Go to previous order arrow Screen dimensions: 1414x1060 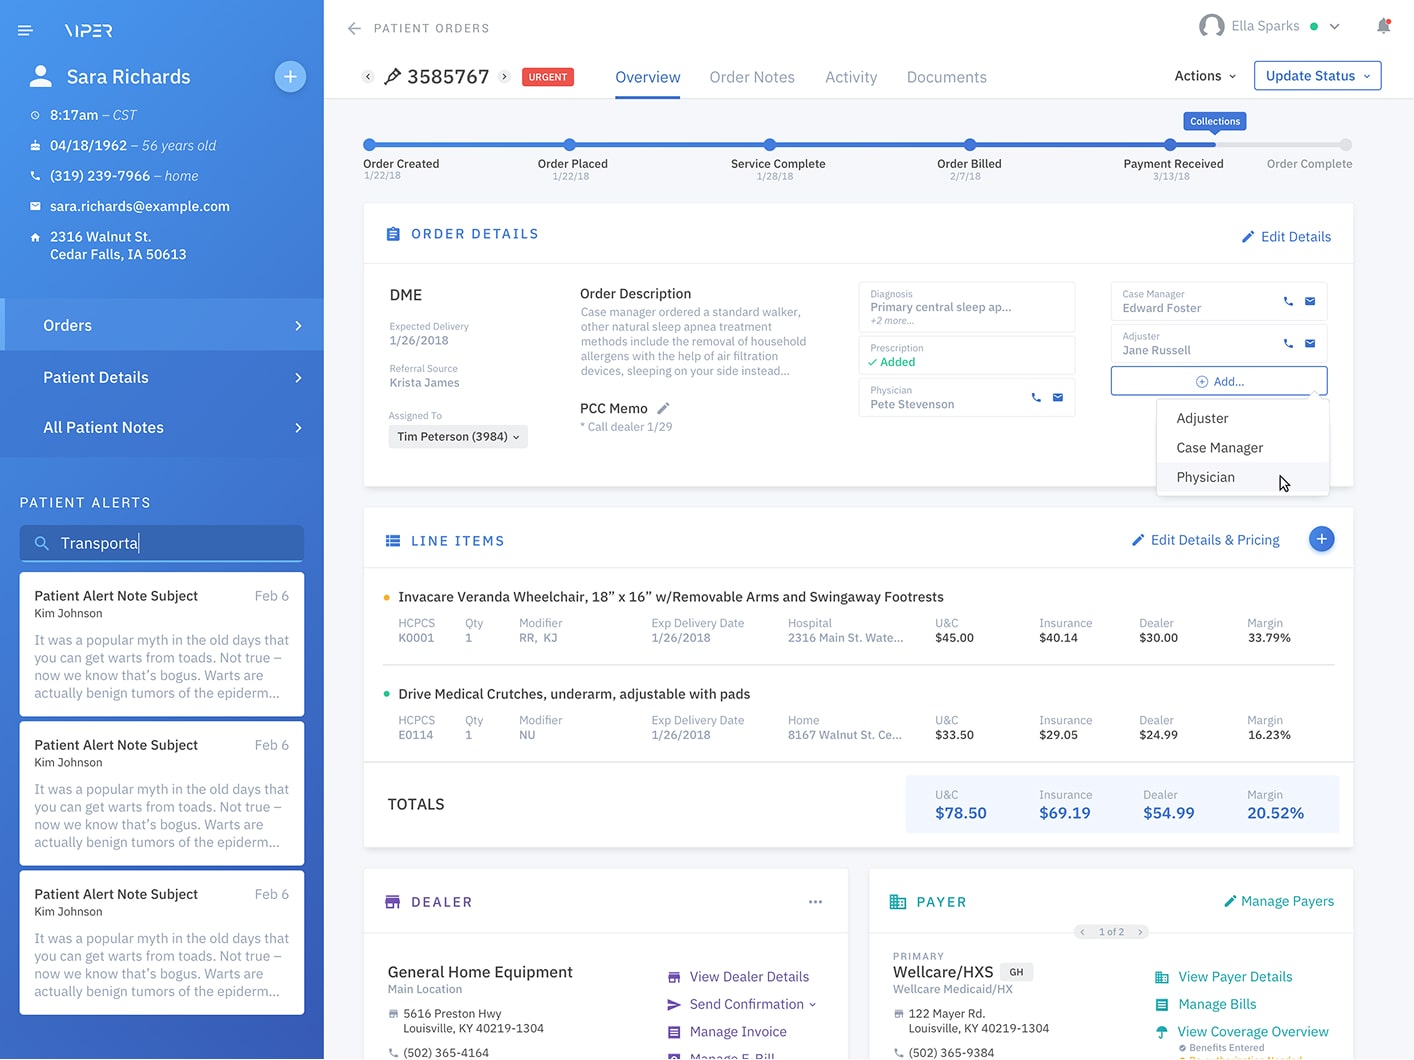click(368, 77)
